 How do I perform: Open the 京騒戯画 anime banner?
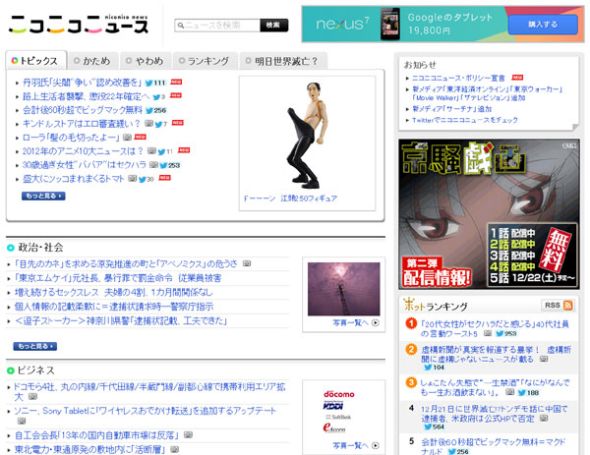pos(489,214)
